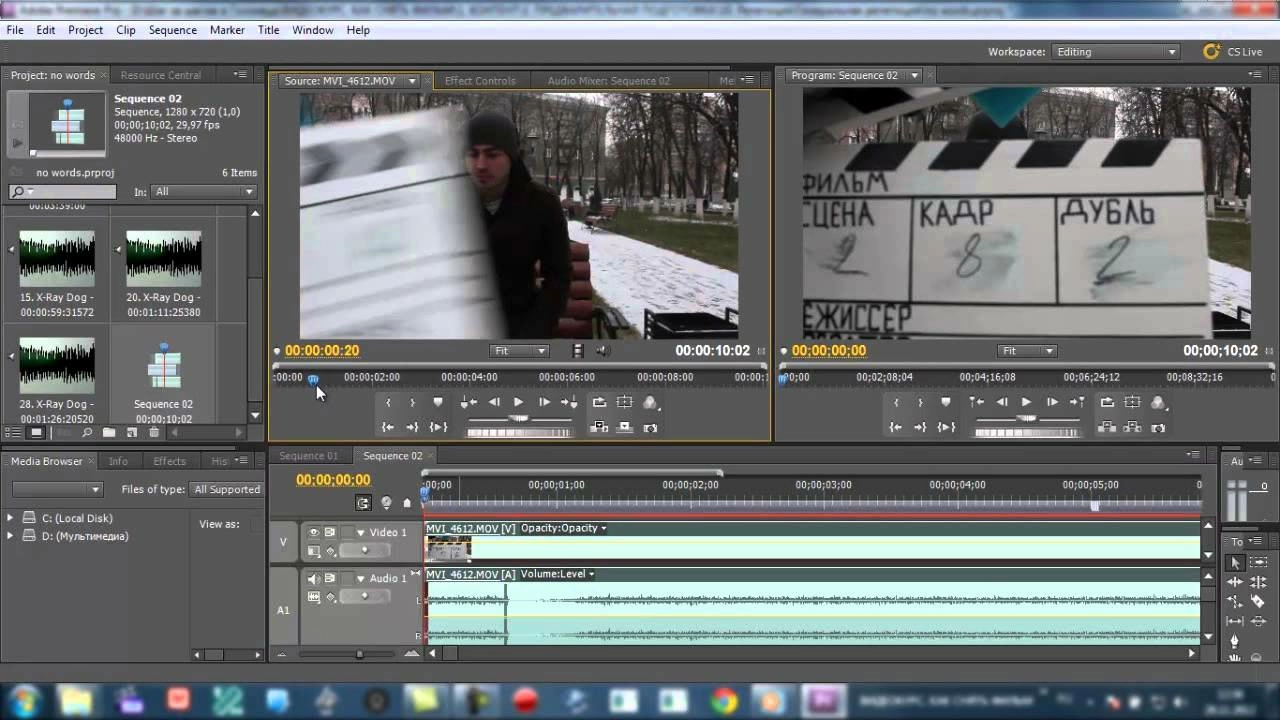Select the Pen tool
This screenshot has height=720, width=1280.
(x=1235, y=640)
